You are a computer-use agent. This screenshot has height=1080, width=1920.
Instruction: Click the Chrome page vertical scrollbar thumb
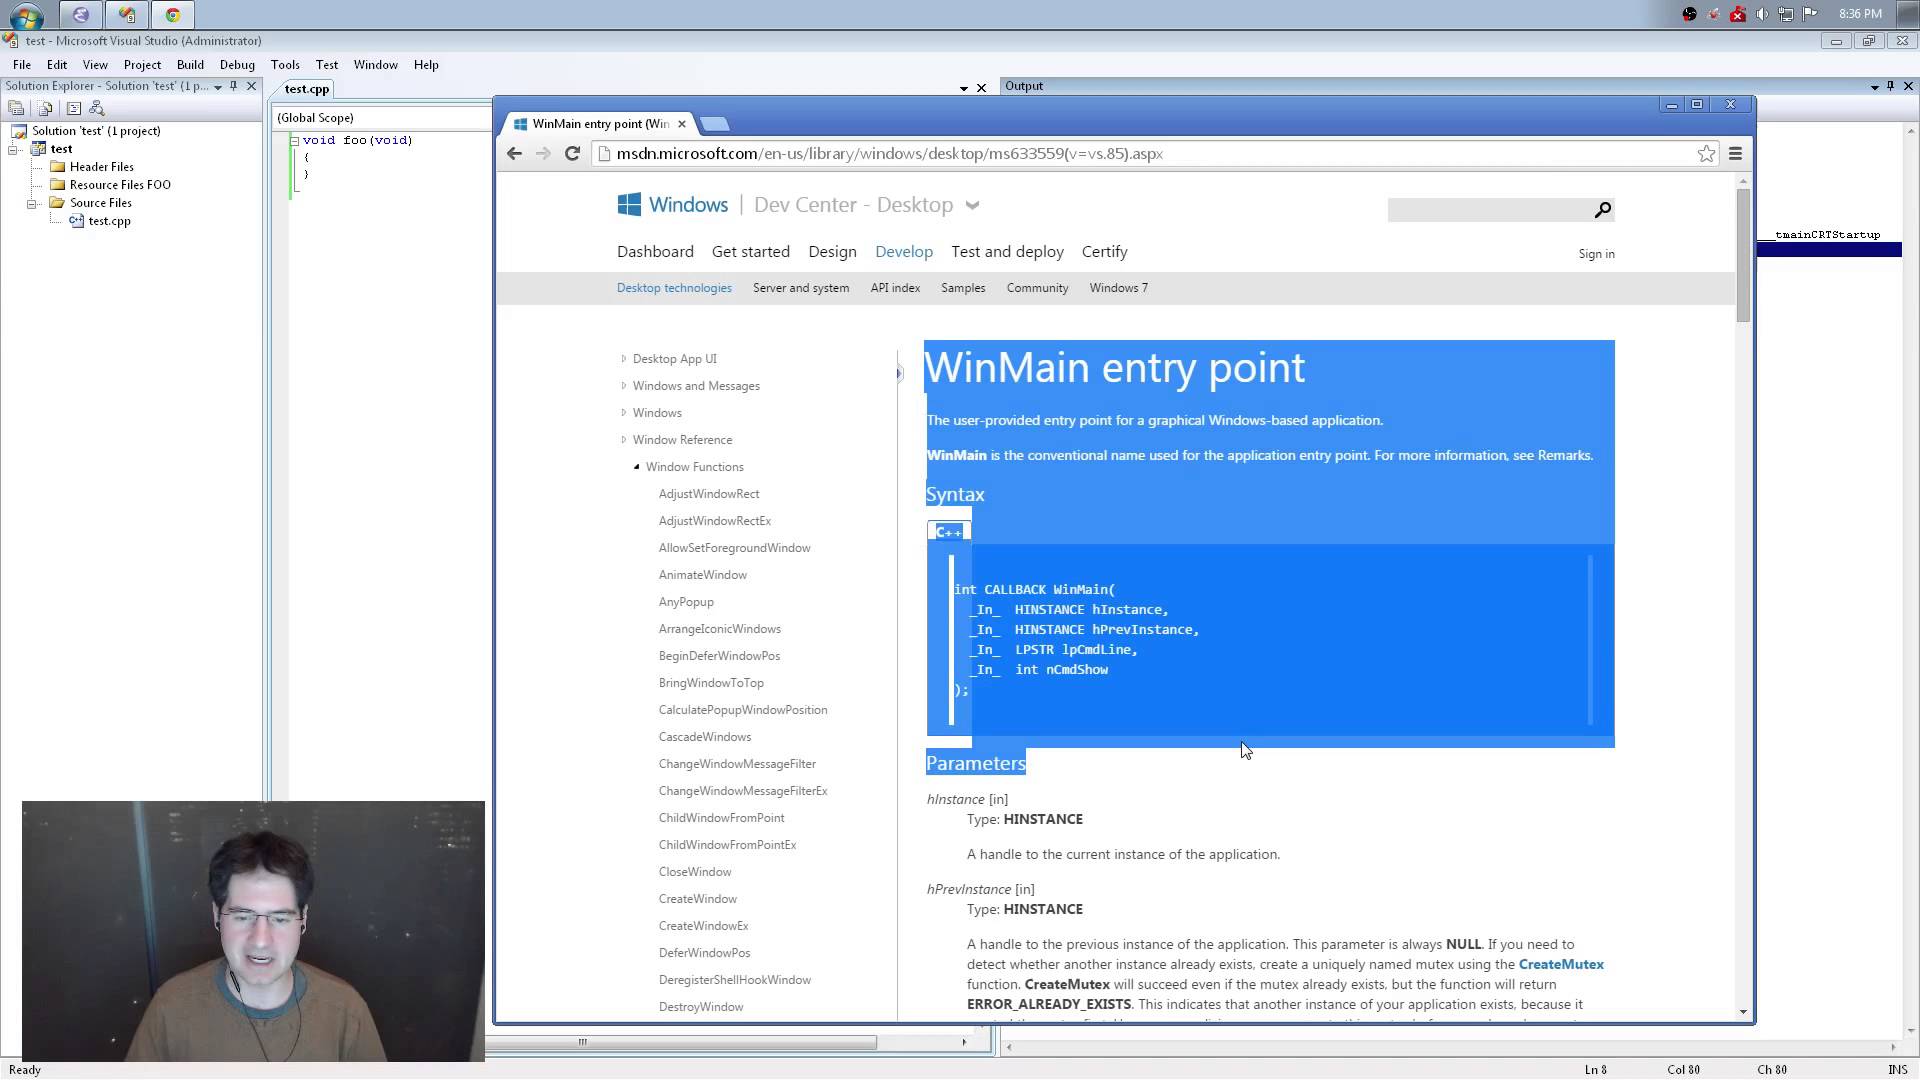[x=1743, y=255]
